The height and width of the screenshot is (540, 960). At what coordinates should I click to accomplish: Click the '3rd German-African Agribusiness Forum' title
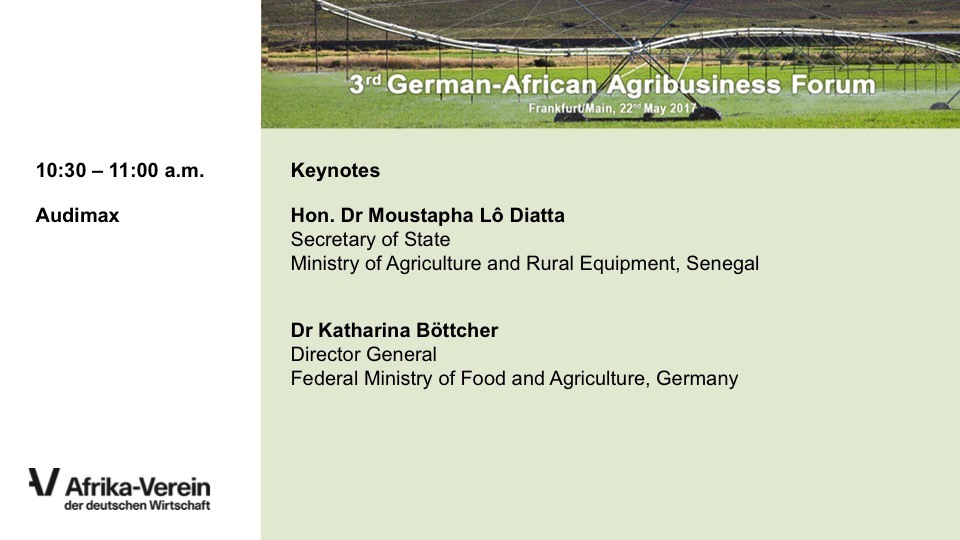[612, 85]
